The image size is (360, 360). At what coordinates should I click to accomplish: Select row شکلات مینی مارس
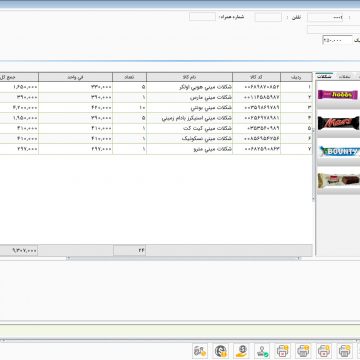(156, 97)
